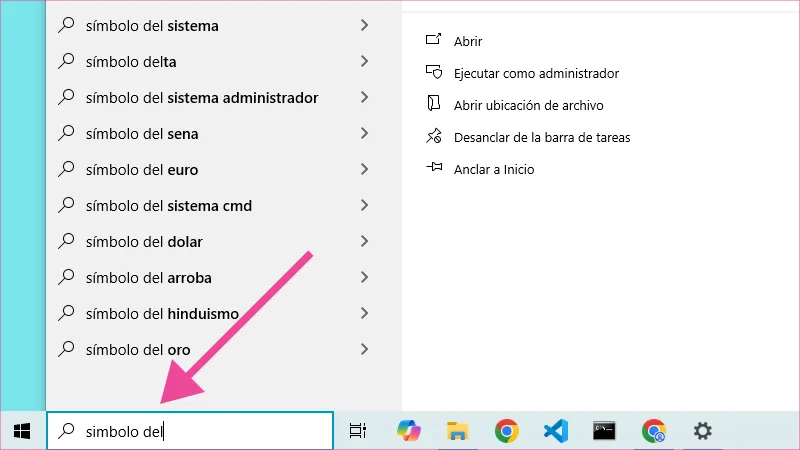800x450 pixels.
Task: Select the símbolo del sena suggestion
Action: [142, 134]
